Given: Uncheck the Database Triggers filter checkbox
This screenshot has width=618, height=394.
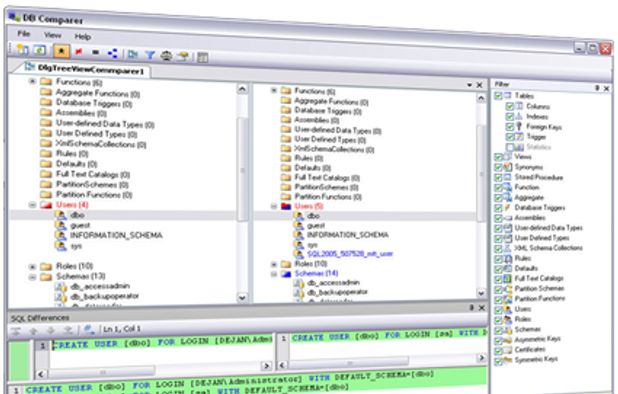Looking at the screenshot, I should click(499, 208).
